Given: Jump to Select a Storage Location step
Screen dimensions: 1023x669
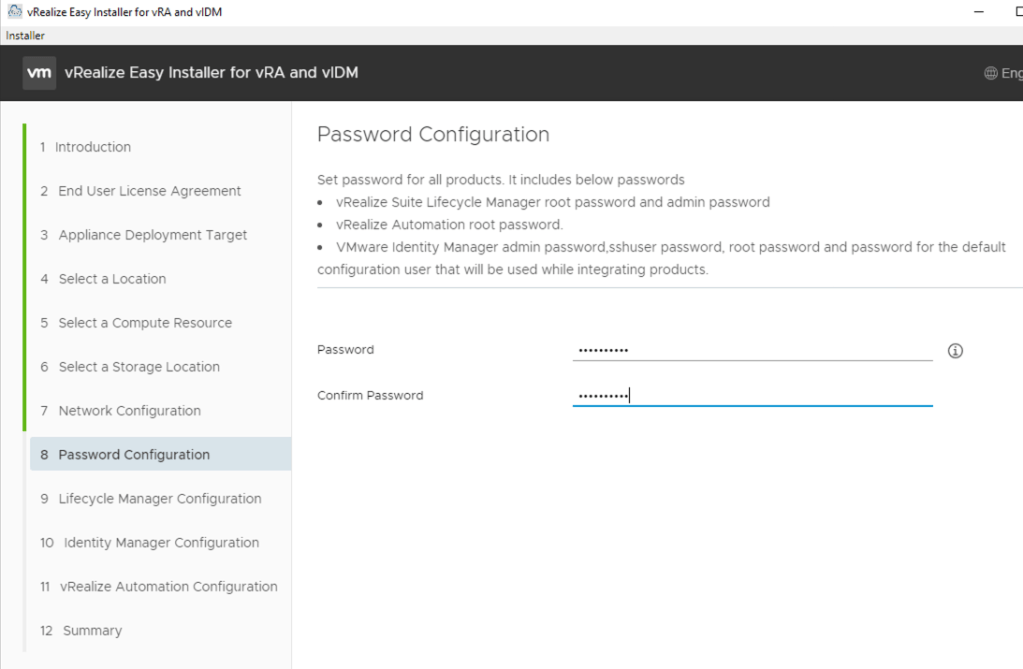Looking at the screenshot, I should point(139,367).
